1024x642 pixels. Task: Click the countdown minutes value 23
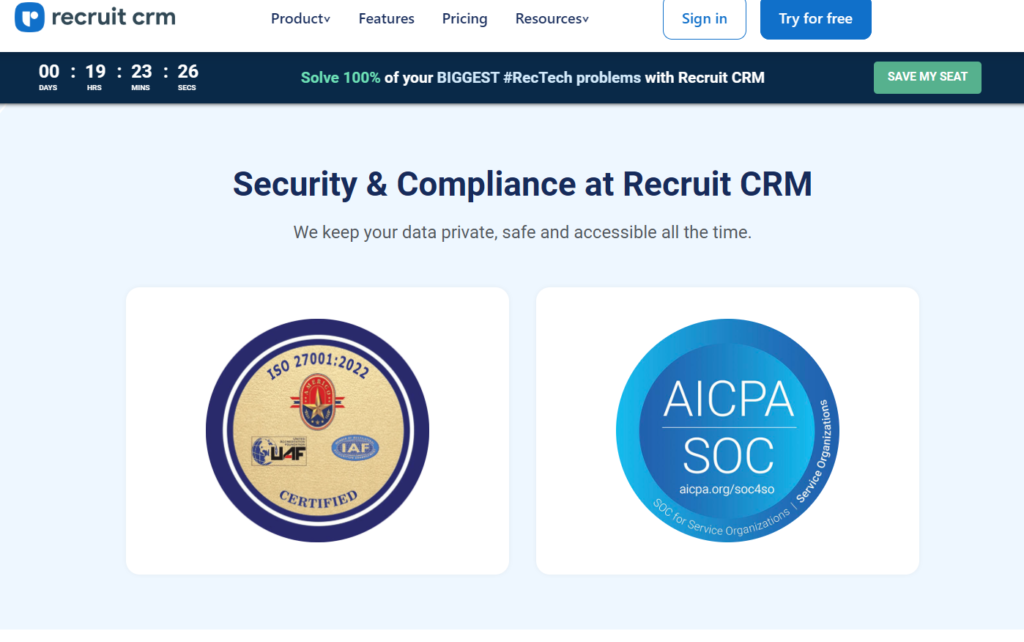[141, 71]
